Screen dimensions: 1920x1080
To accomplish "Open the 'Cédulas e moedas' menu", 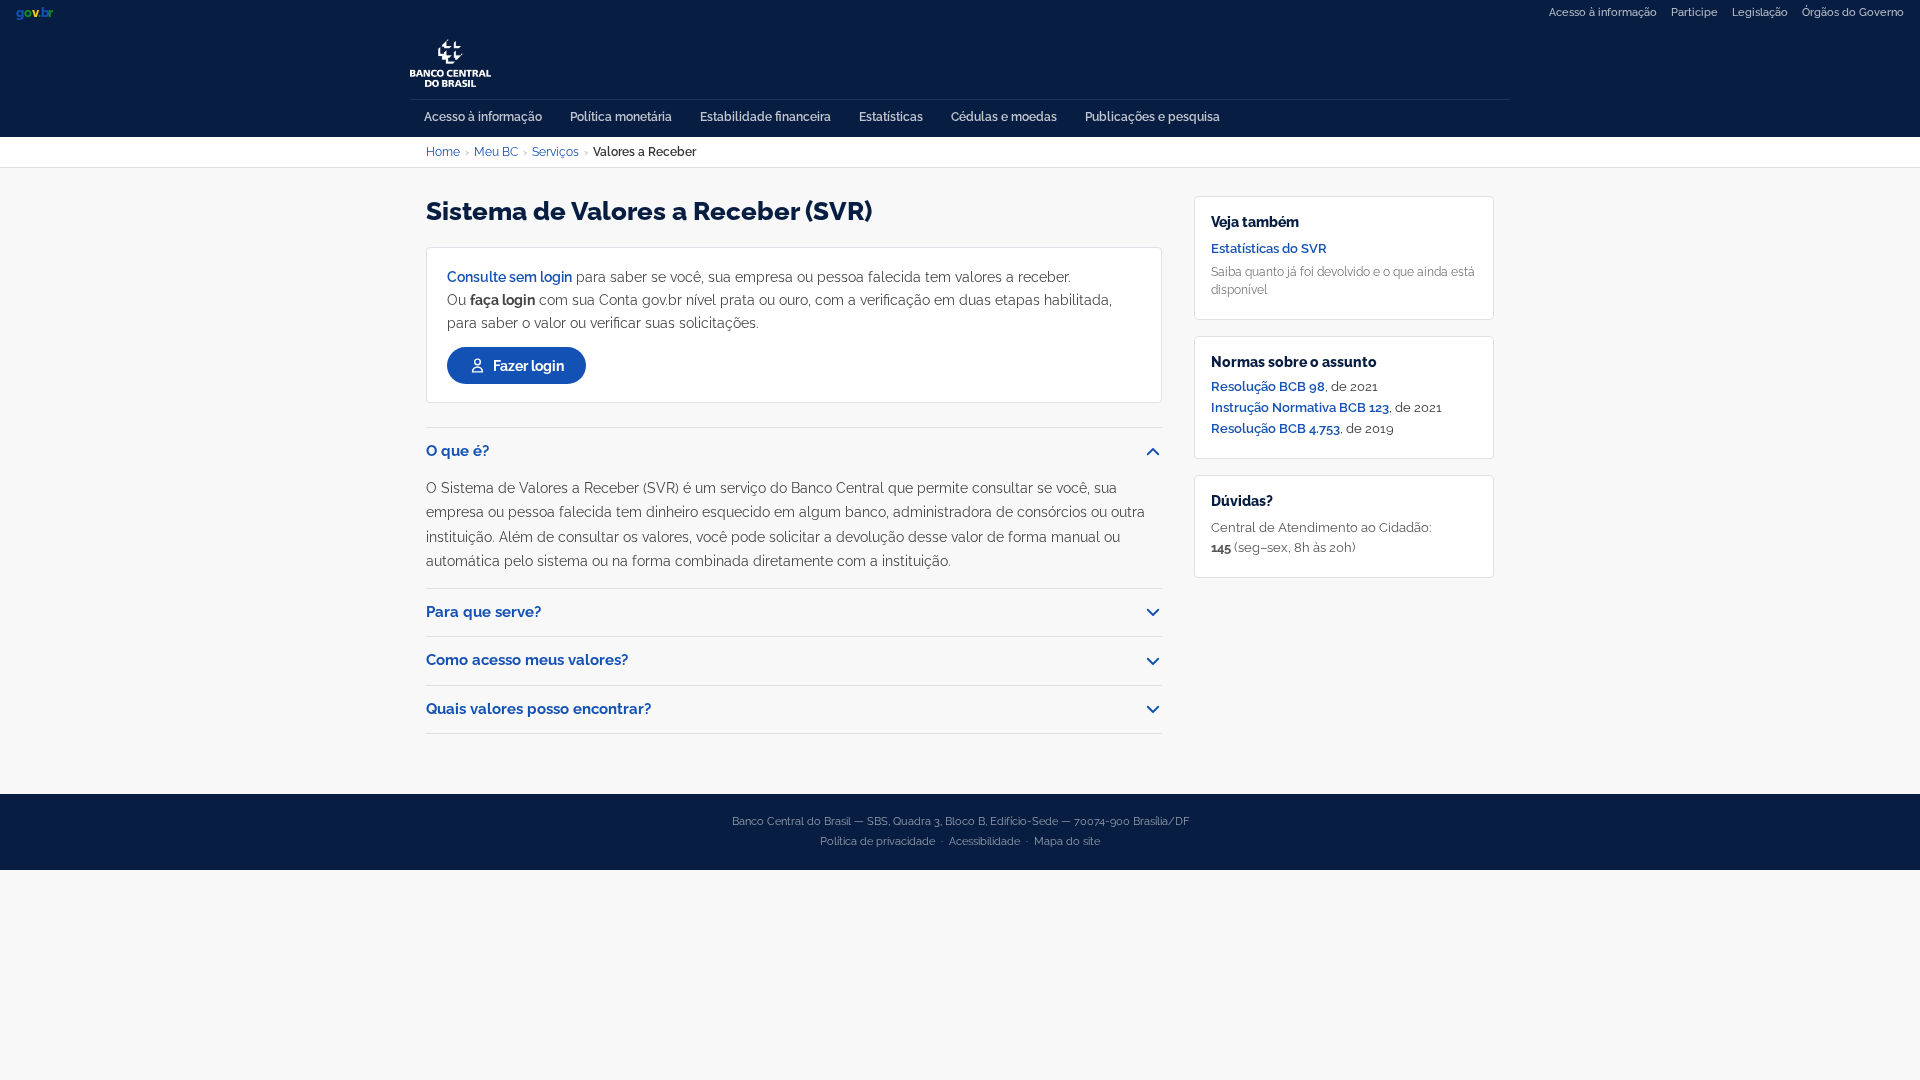I will tap(1003, 117).
